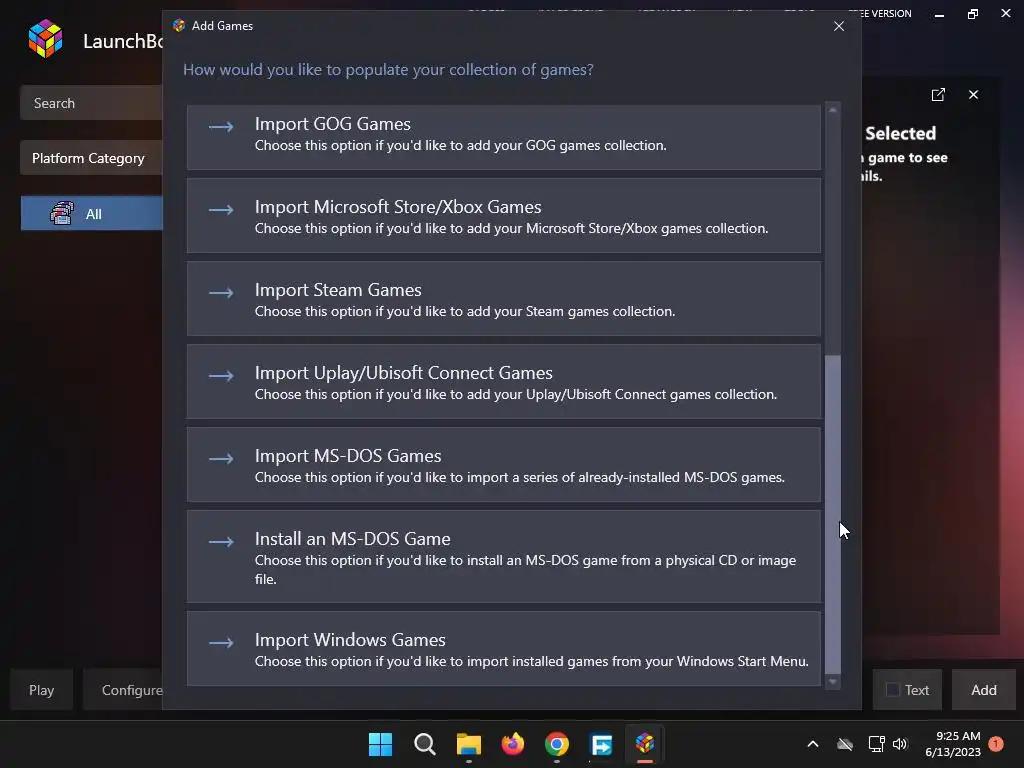
Task: Close the game details side panel
Action: point(974,95)
